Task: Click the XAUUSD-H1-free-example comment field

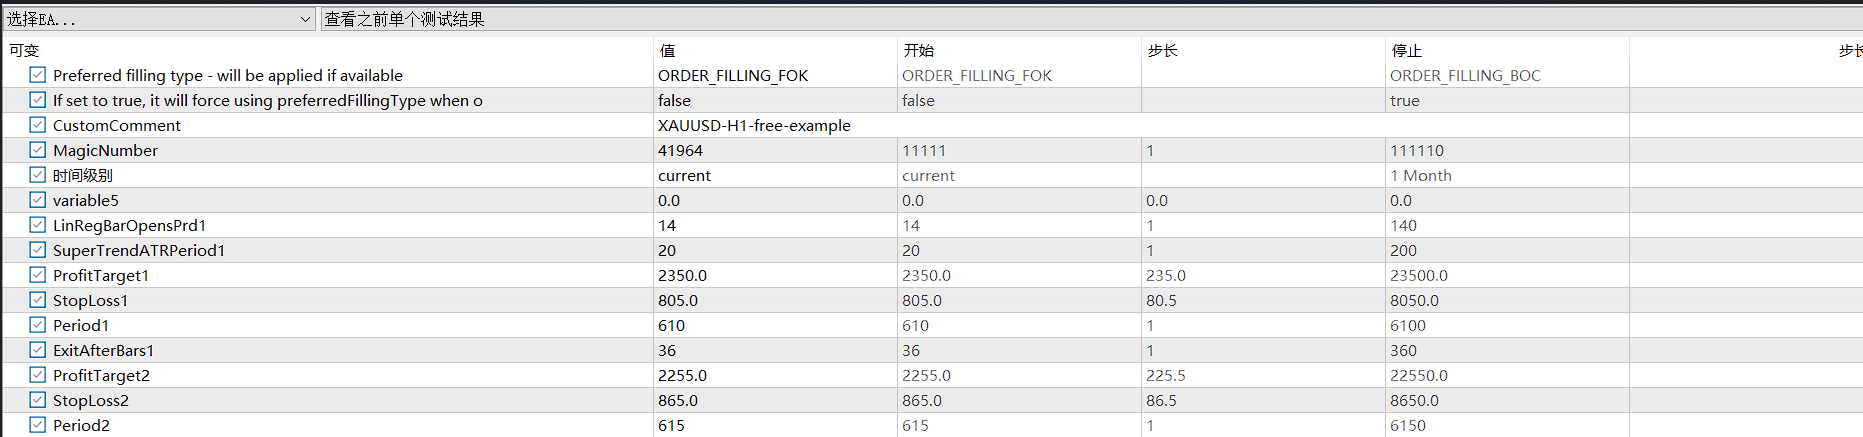Action: (1141, 125)
